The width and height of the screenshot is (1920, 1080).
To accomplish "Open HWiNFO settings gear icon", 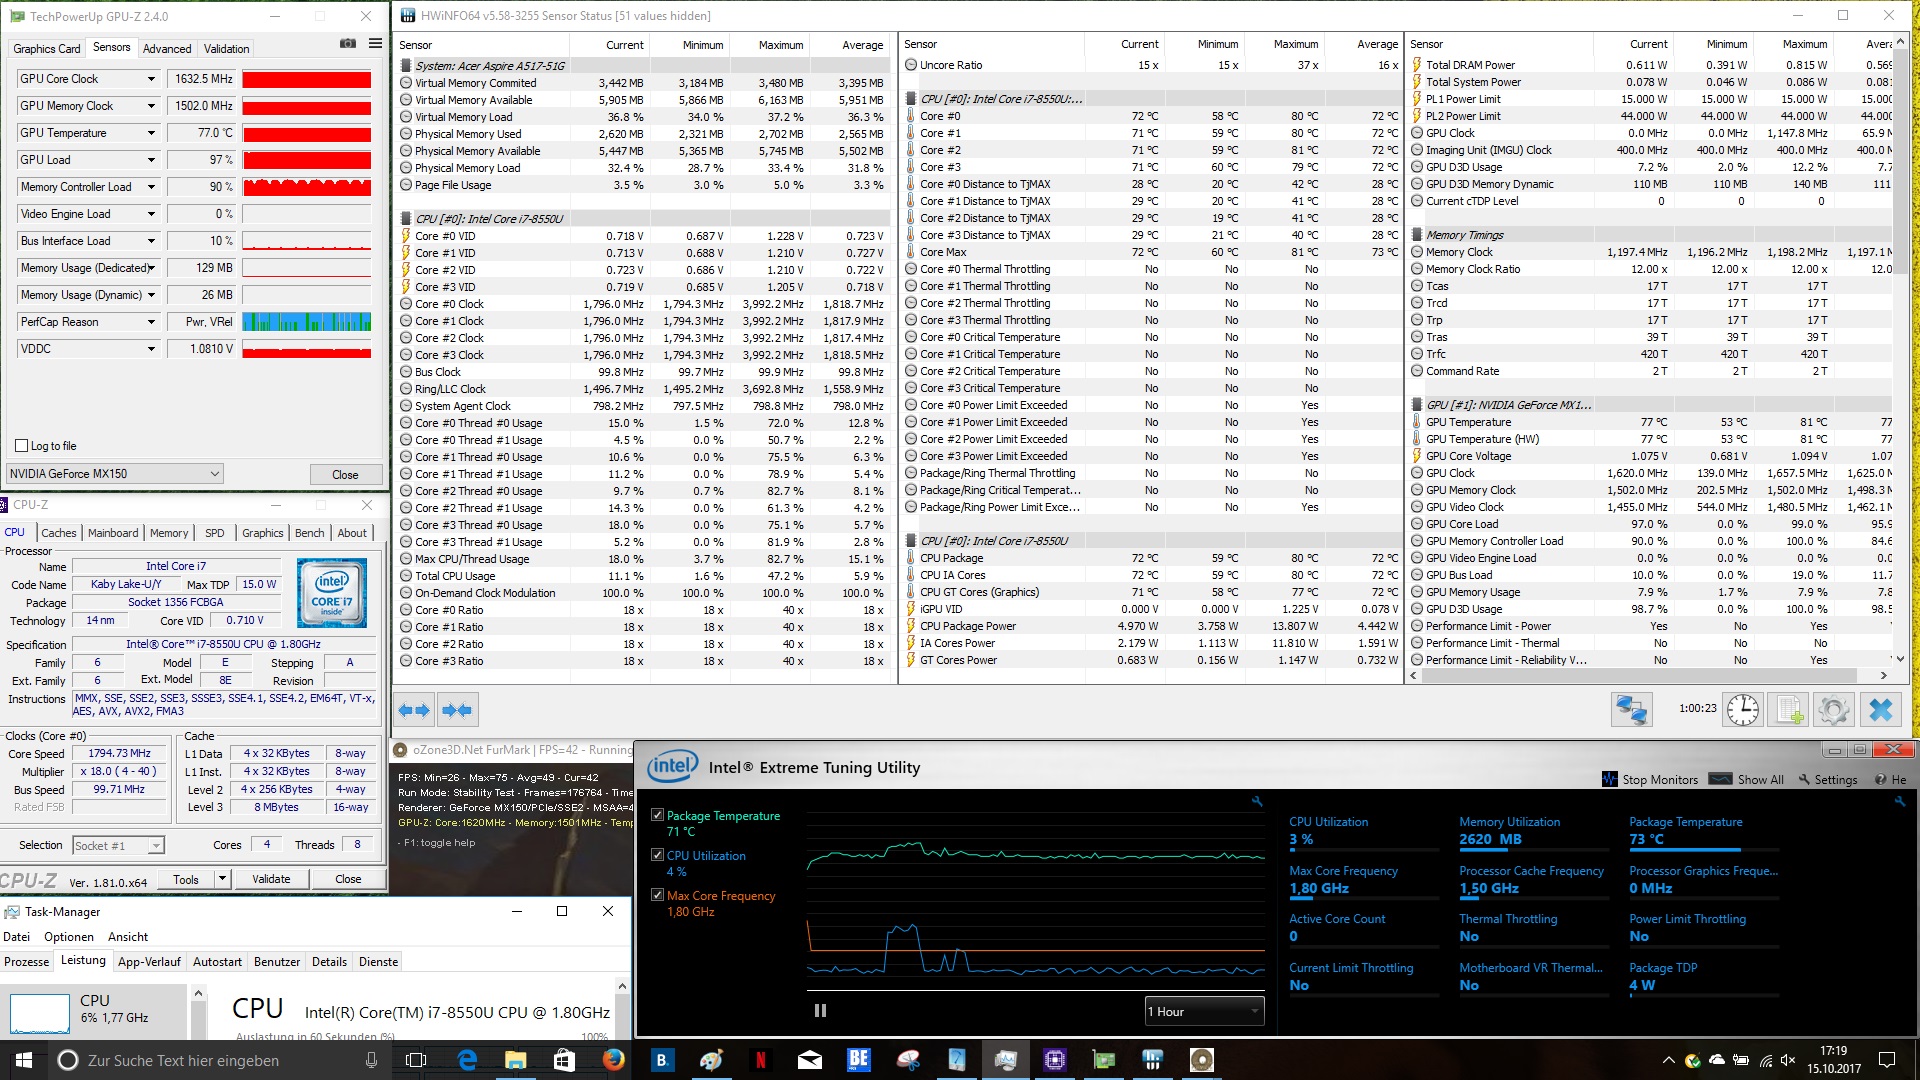I will 1834,710.
